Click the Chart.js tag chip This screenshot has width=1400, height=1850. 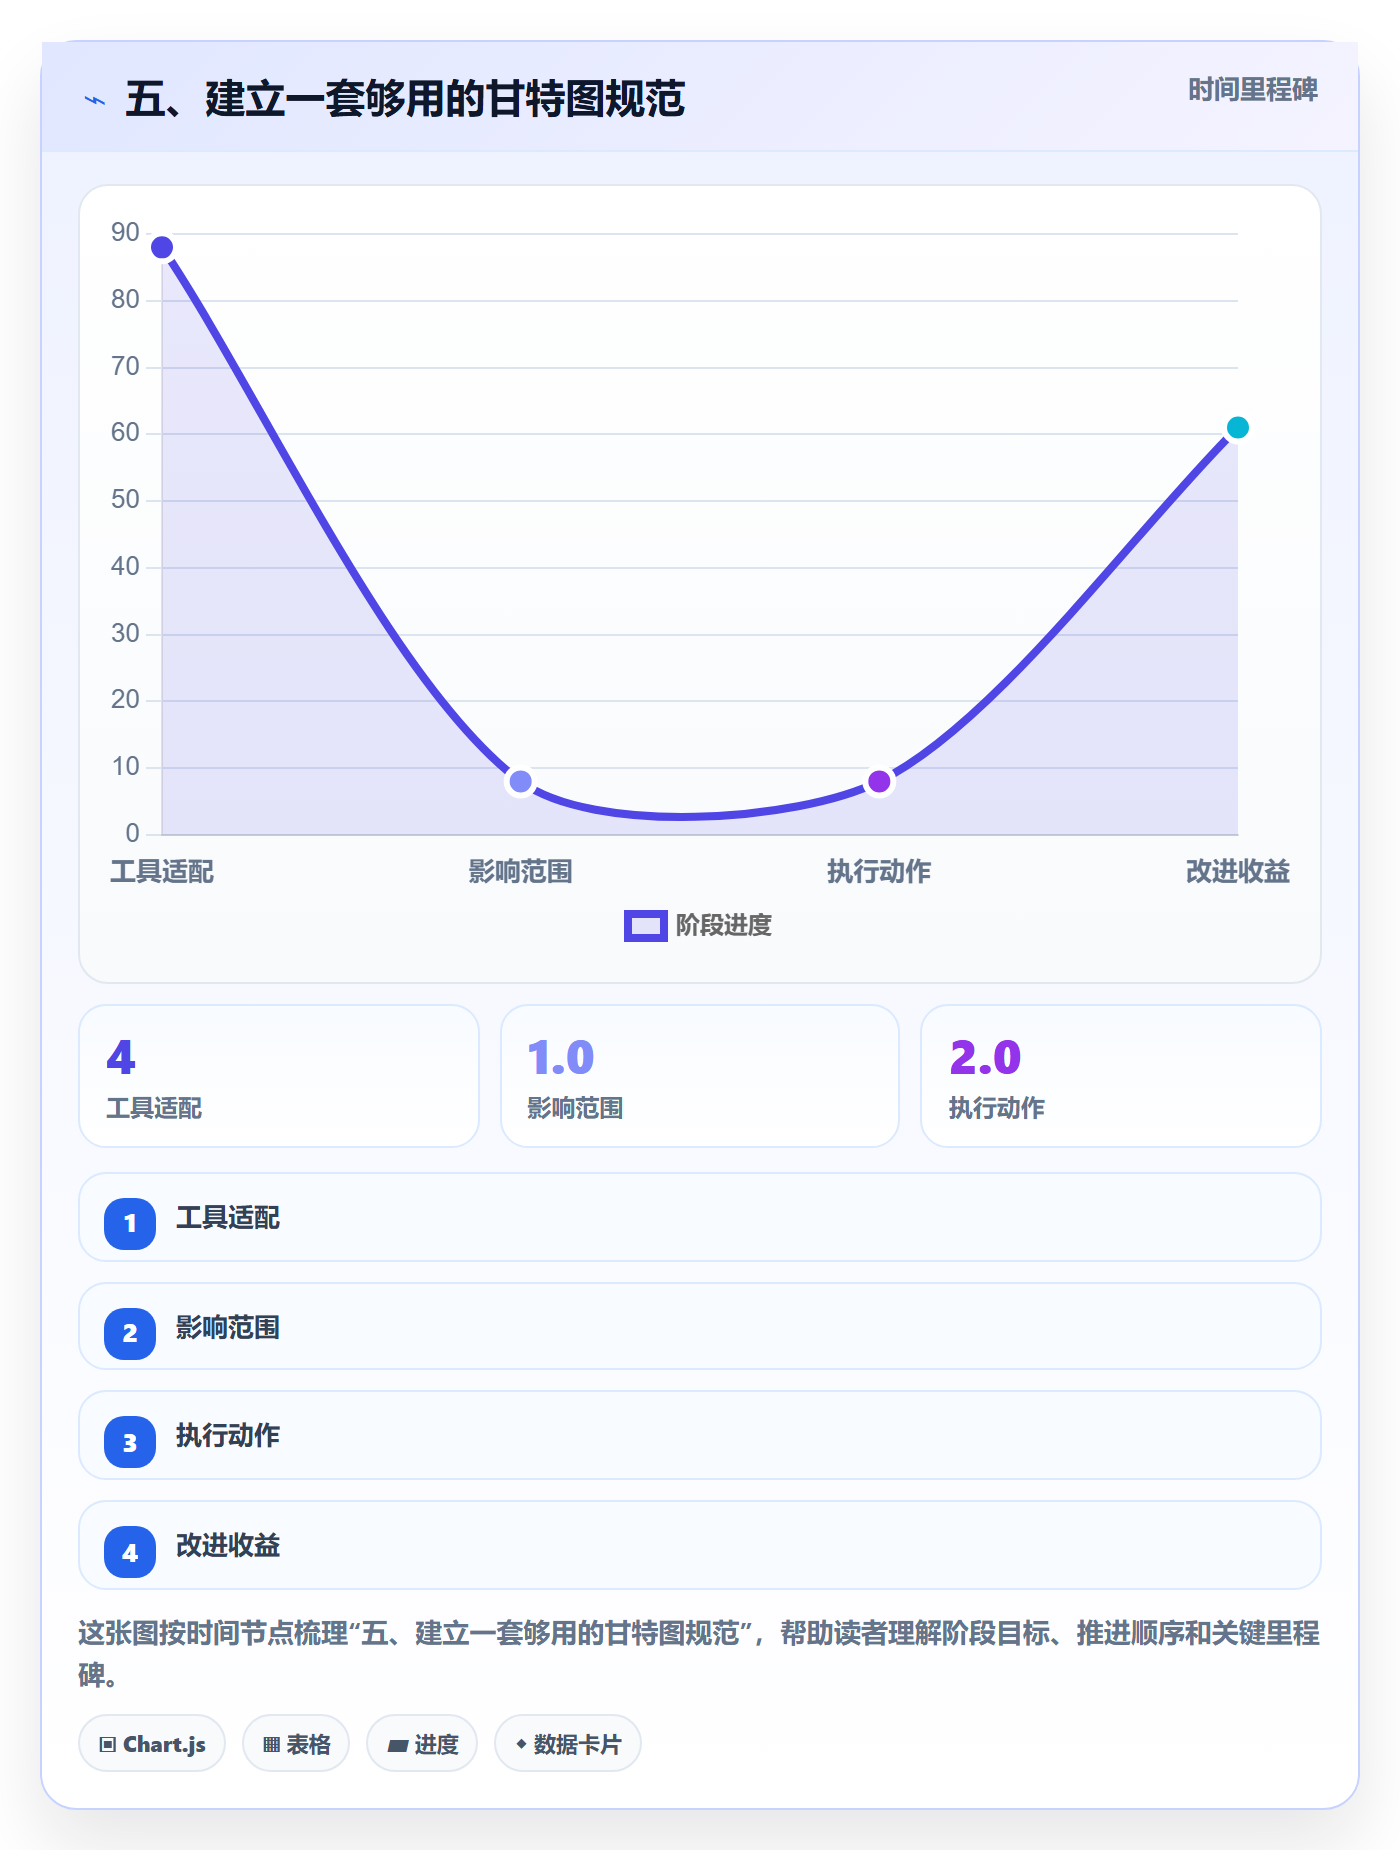[152, 1744]
